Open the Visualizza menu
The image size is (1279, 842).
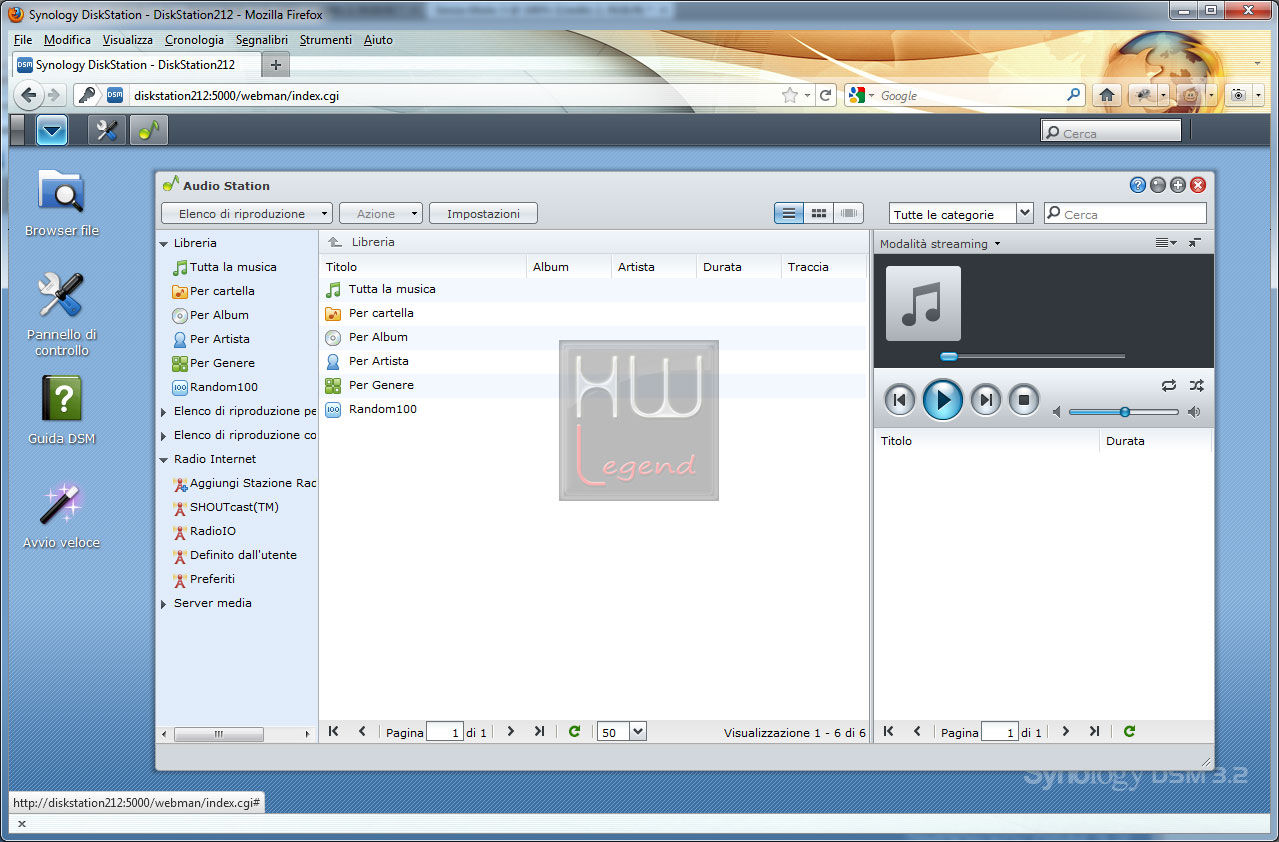tap(127, 40)
